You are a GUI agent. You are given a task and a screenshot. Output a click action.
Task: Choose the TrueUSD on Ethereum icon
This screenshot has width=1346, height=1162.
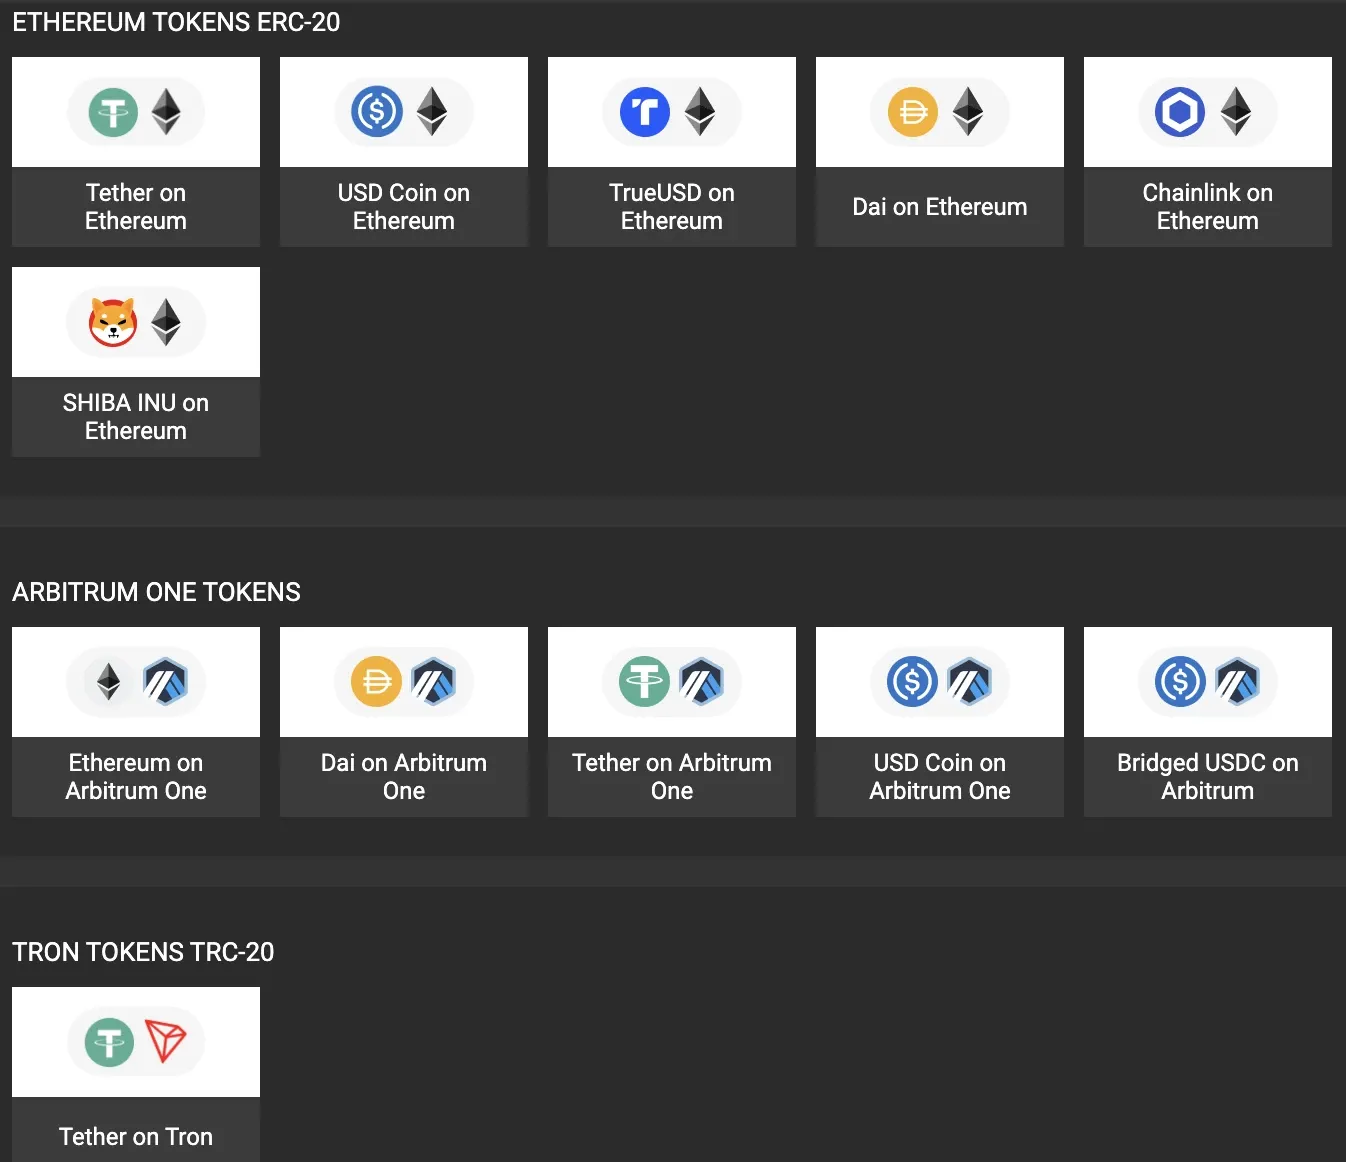pos(645,112)
